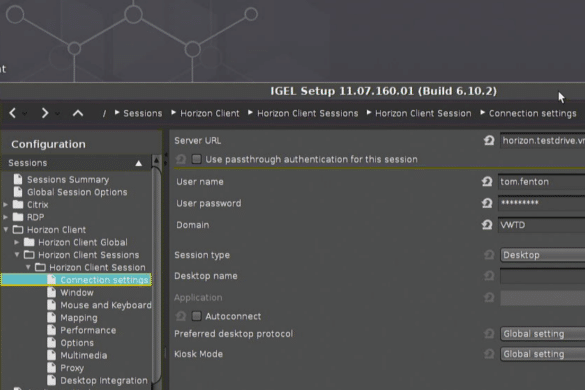585x390 pixels.
Task: Enable passthrough authentication for this session checkbox
Action: pos(196,159)
